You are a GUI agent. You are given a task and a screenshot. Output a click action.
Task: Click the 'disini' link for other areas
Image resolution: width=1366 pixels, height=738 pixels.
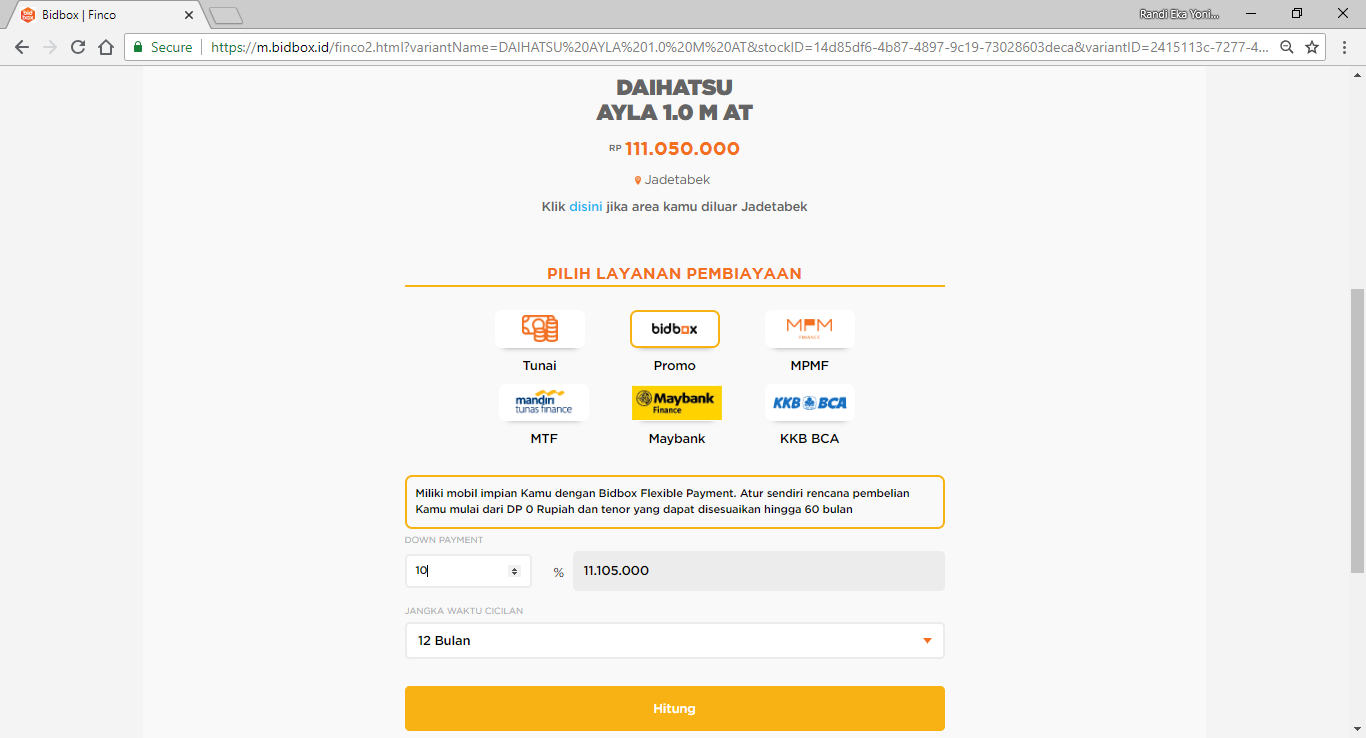pos(586,207)
